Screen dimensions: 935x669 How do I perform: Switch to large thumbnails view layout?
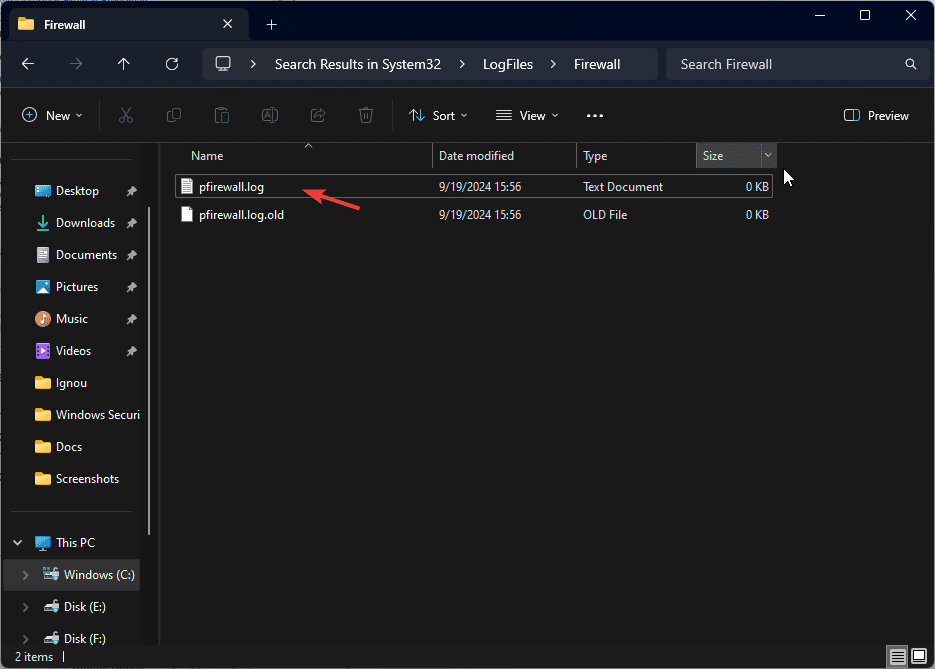click(918, 656)
